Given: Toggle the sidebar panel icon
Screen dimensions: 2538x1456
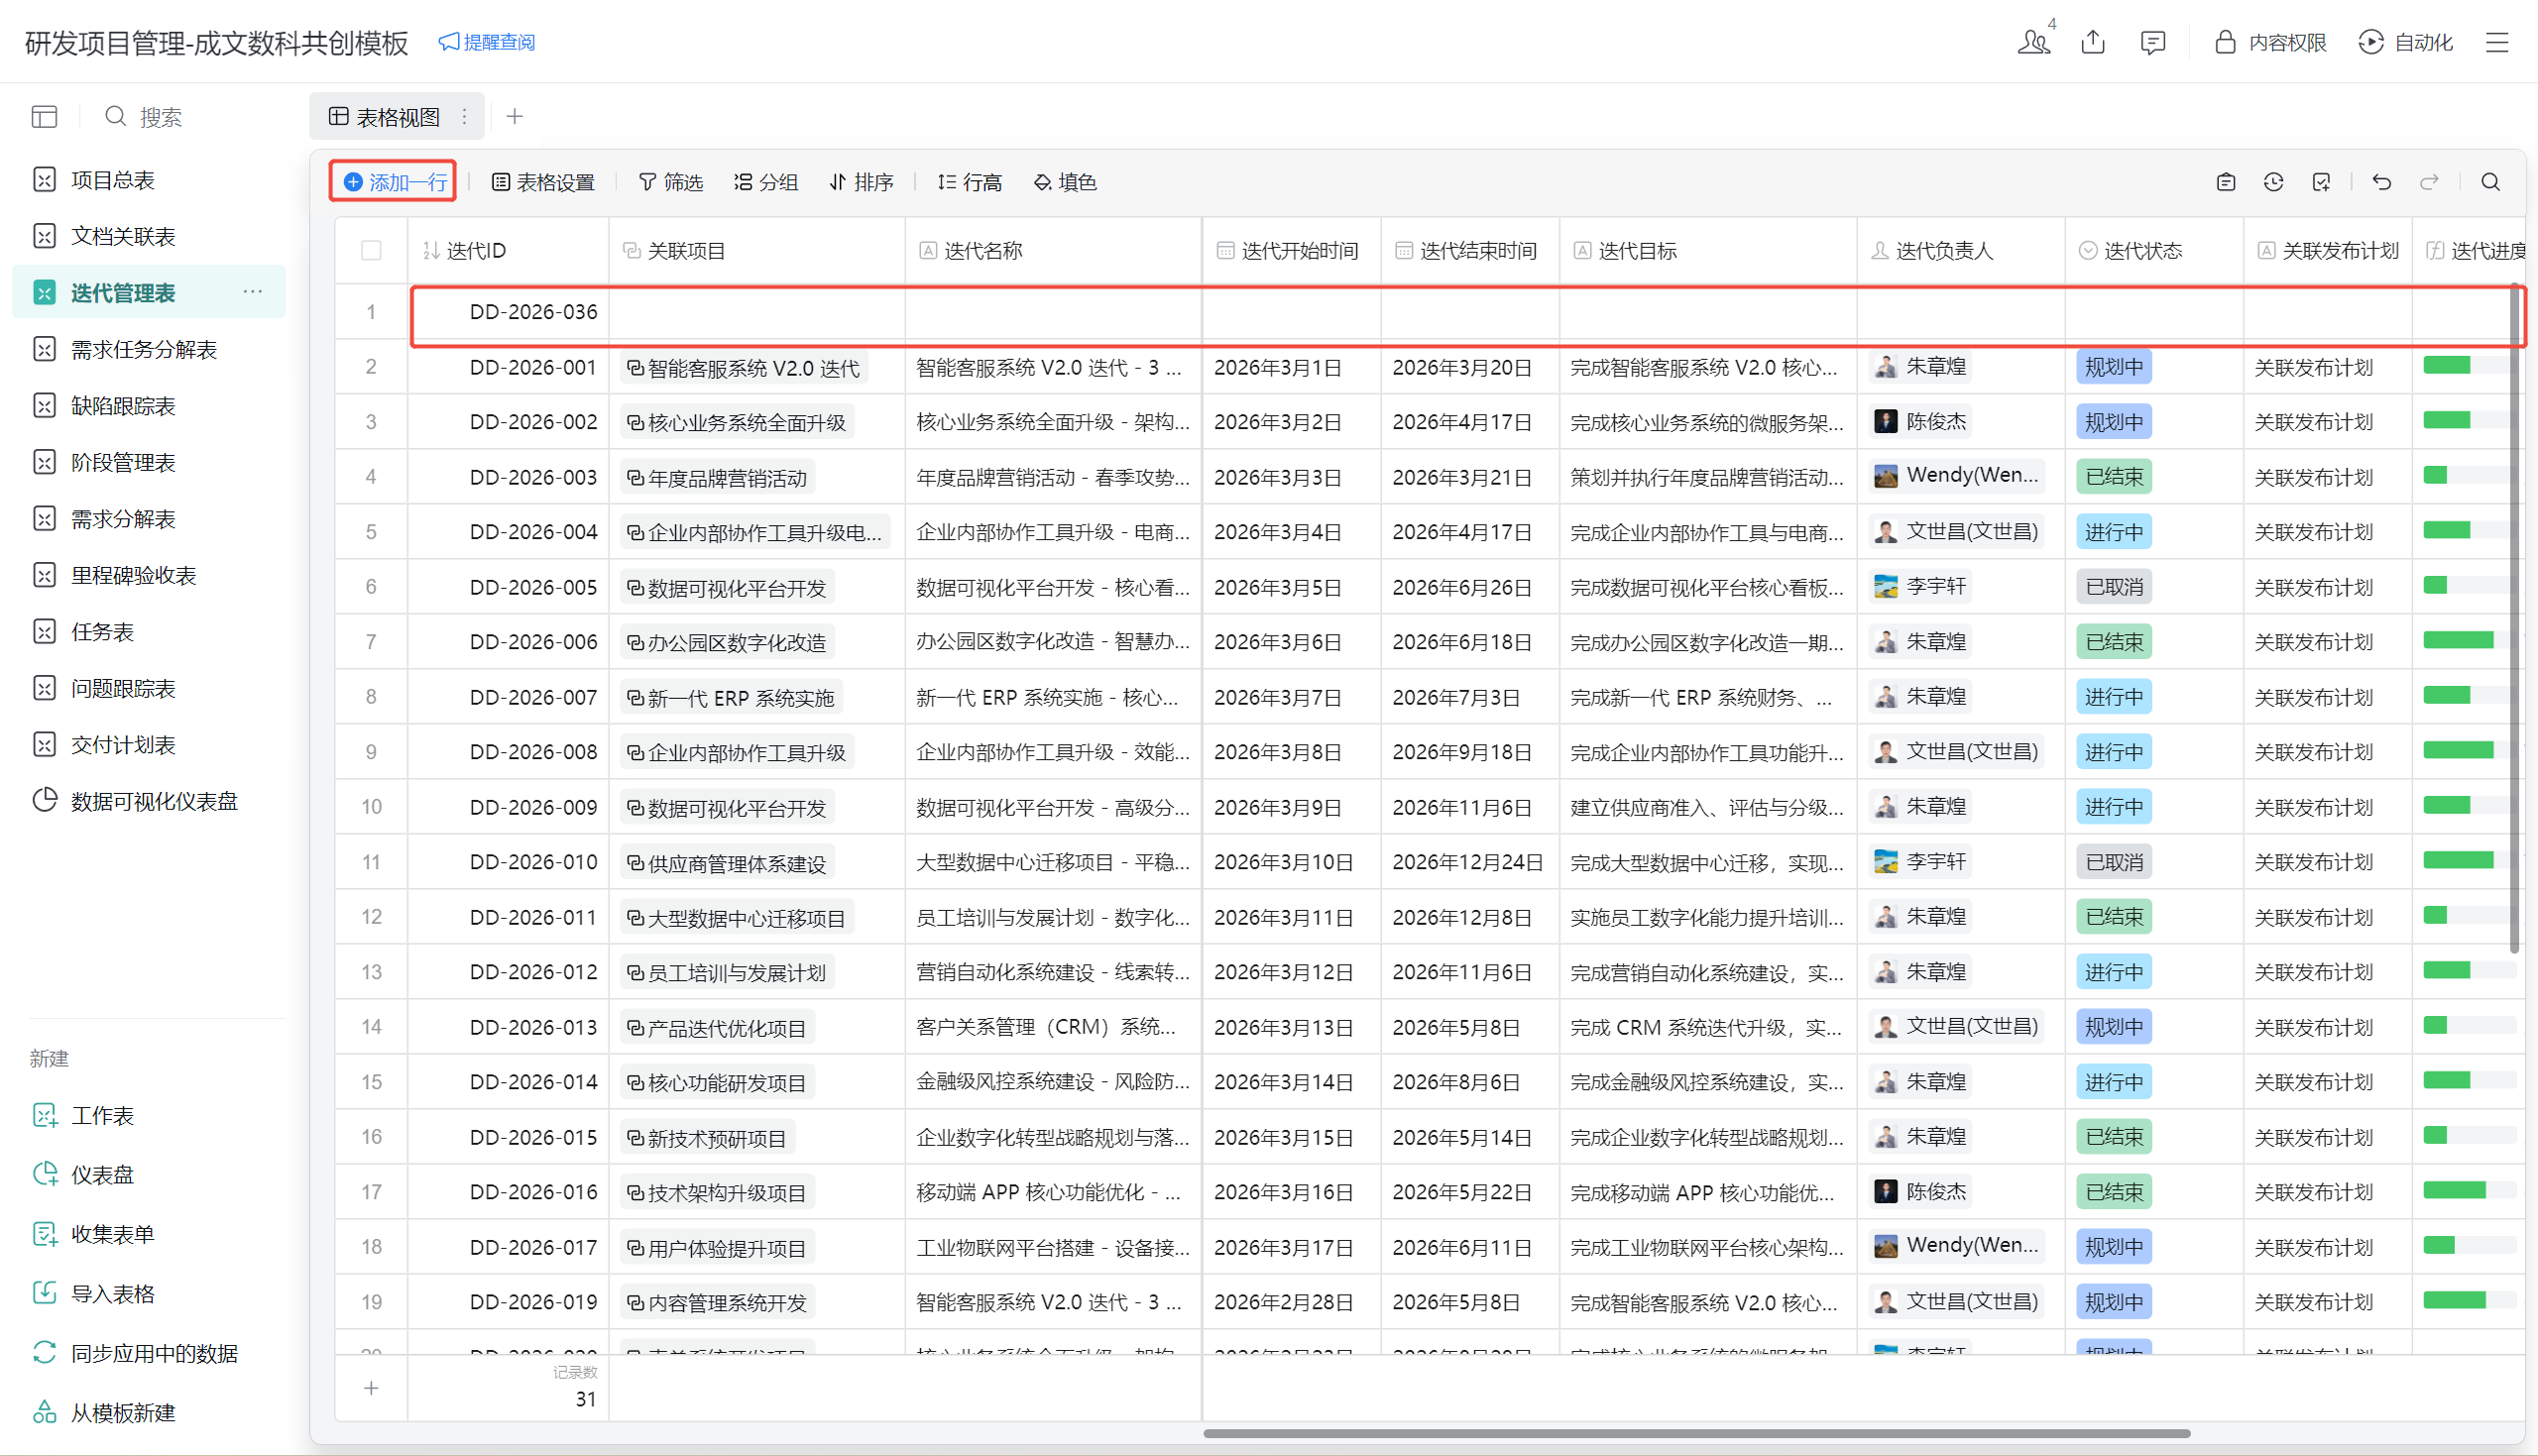Looking at the screenshot, I should (44, 117).
